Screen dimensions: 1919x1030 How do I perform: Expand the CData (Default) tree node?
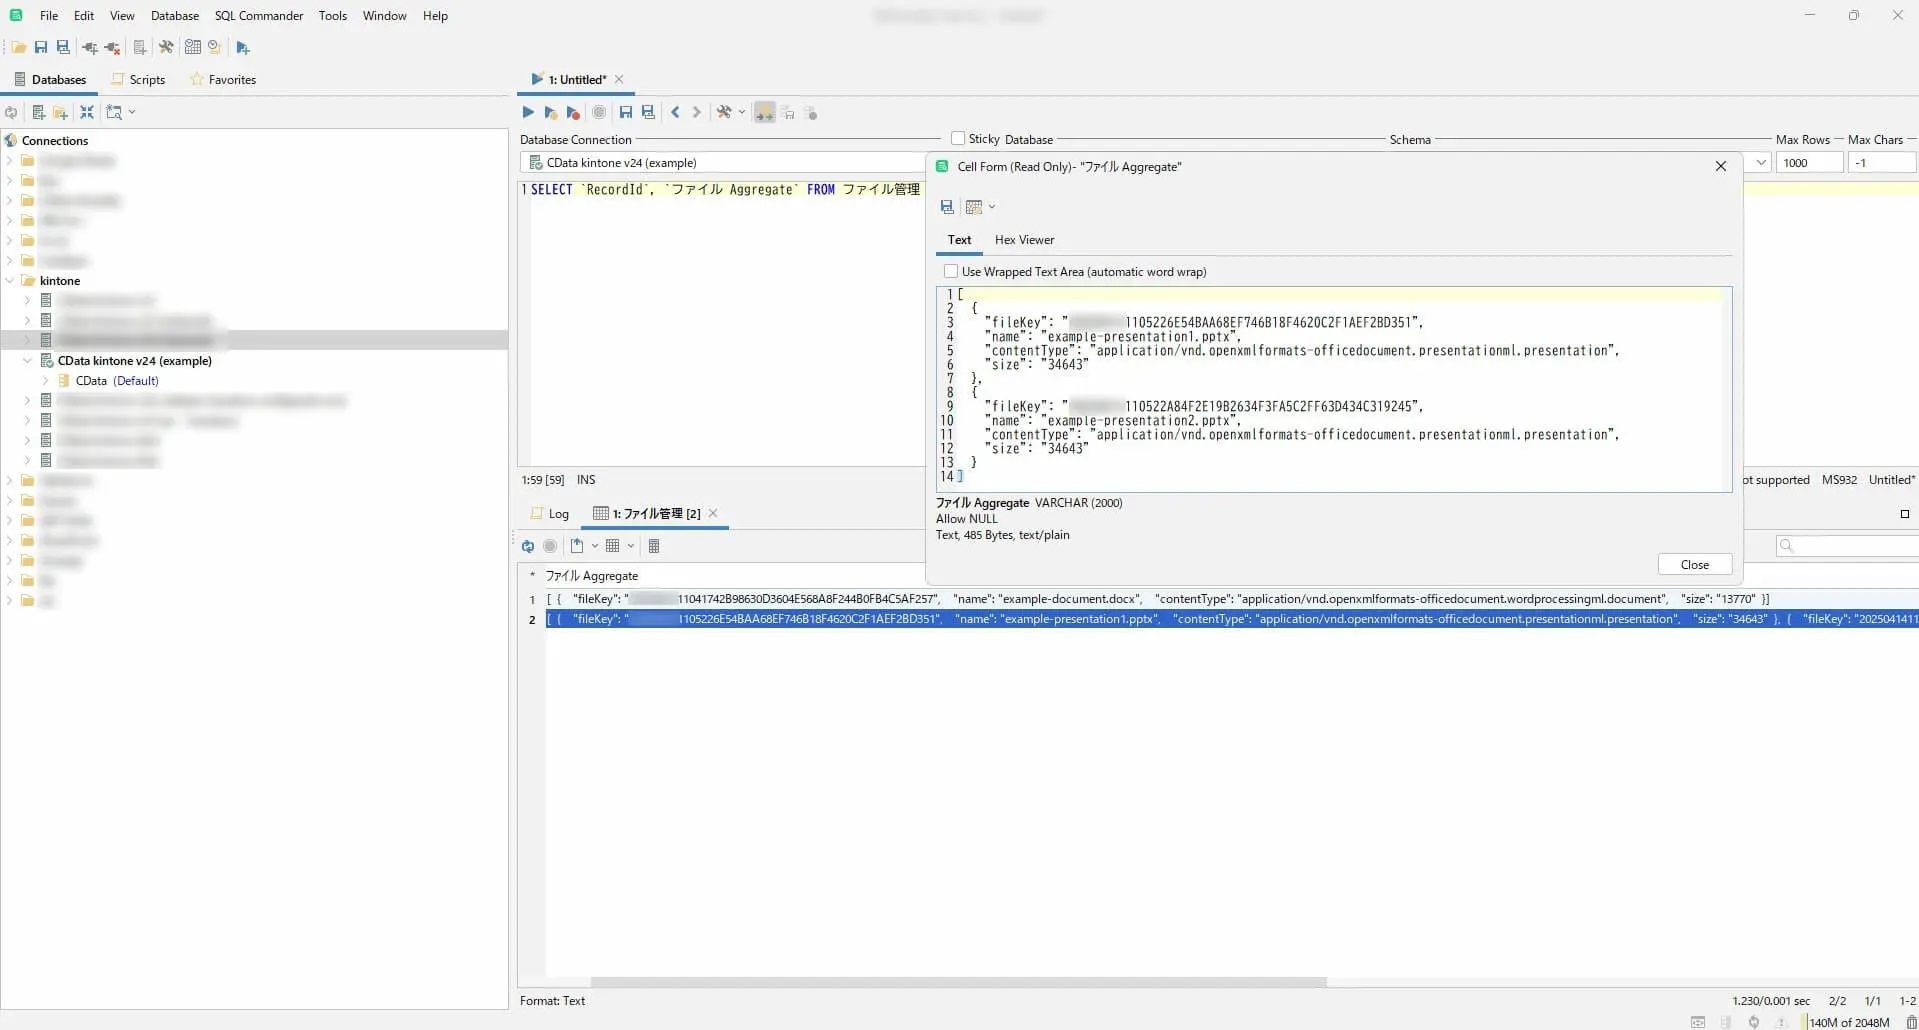[45, 381]
